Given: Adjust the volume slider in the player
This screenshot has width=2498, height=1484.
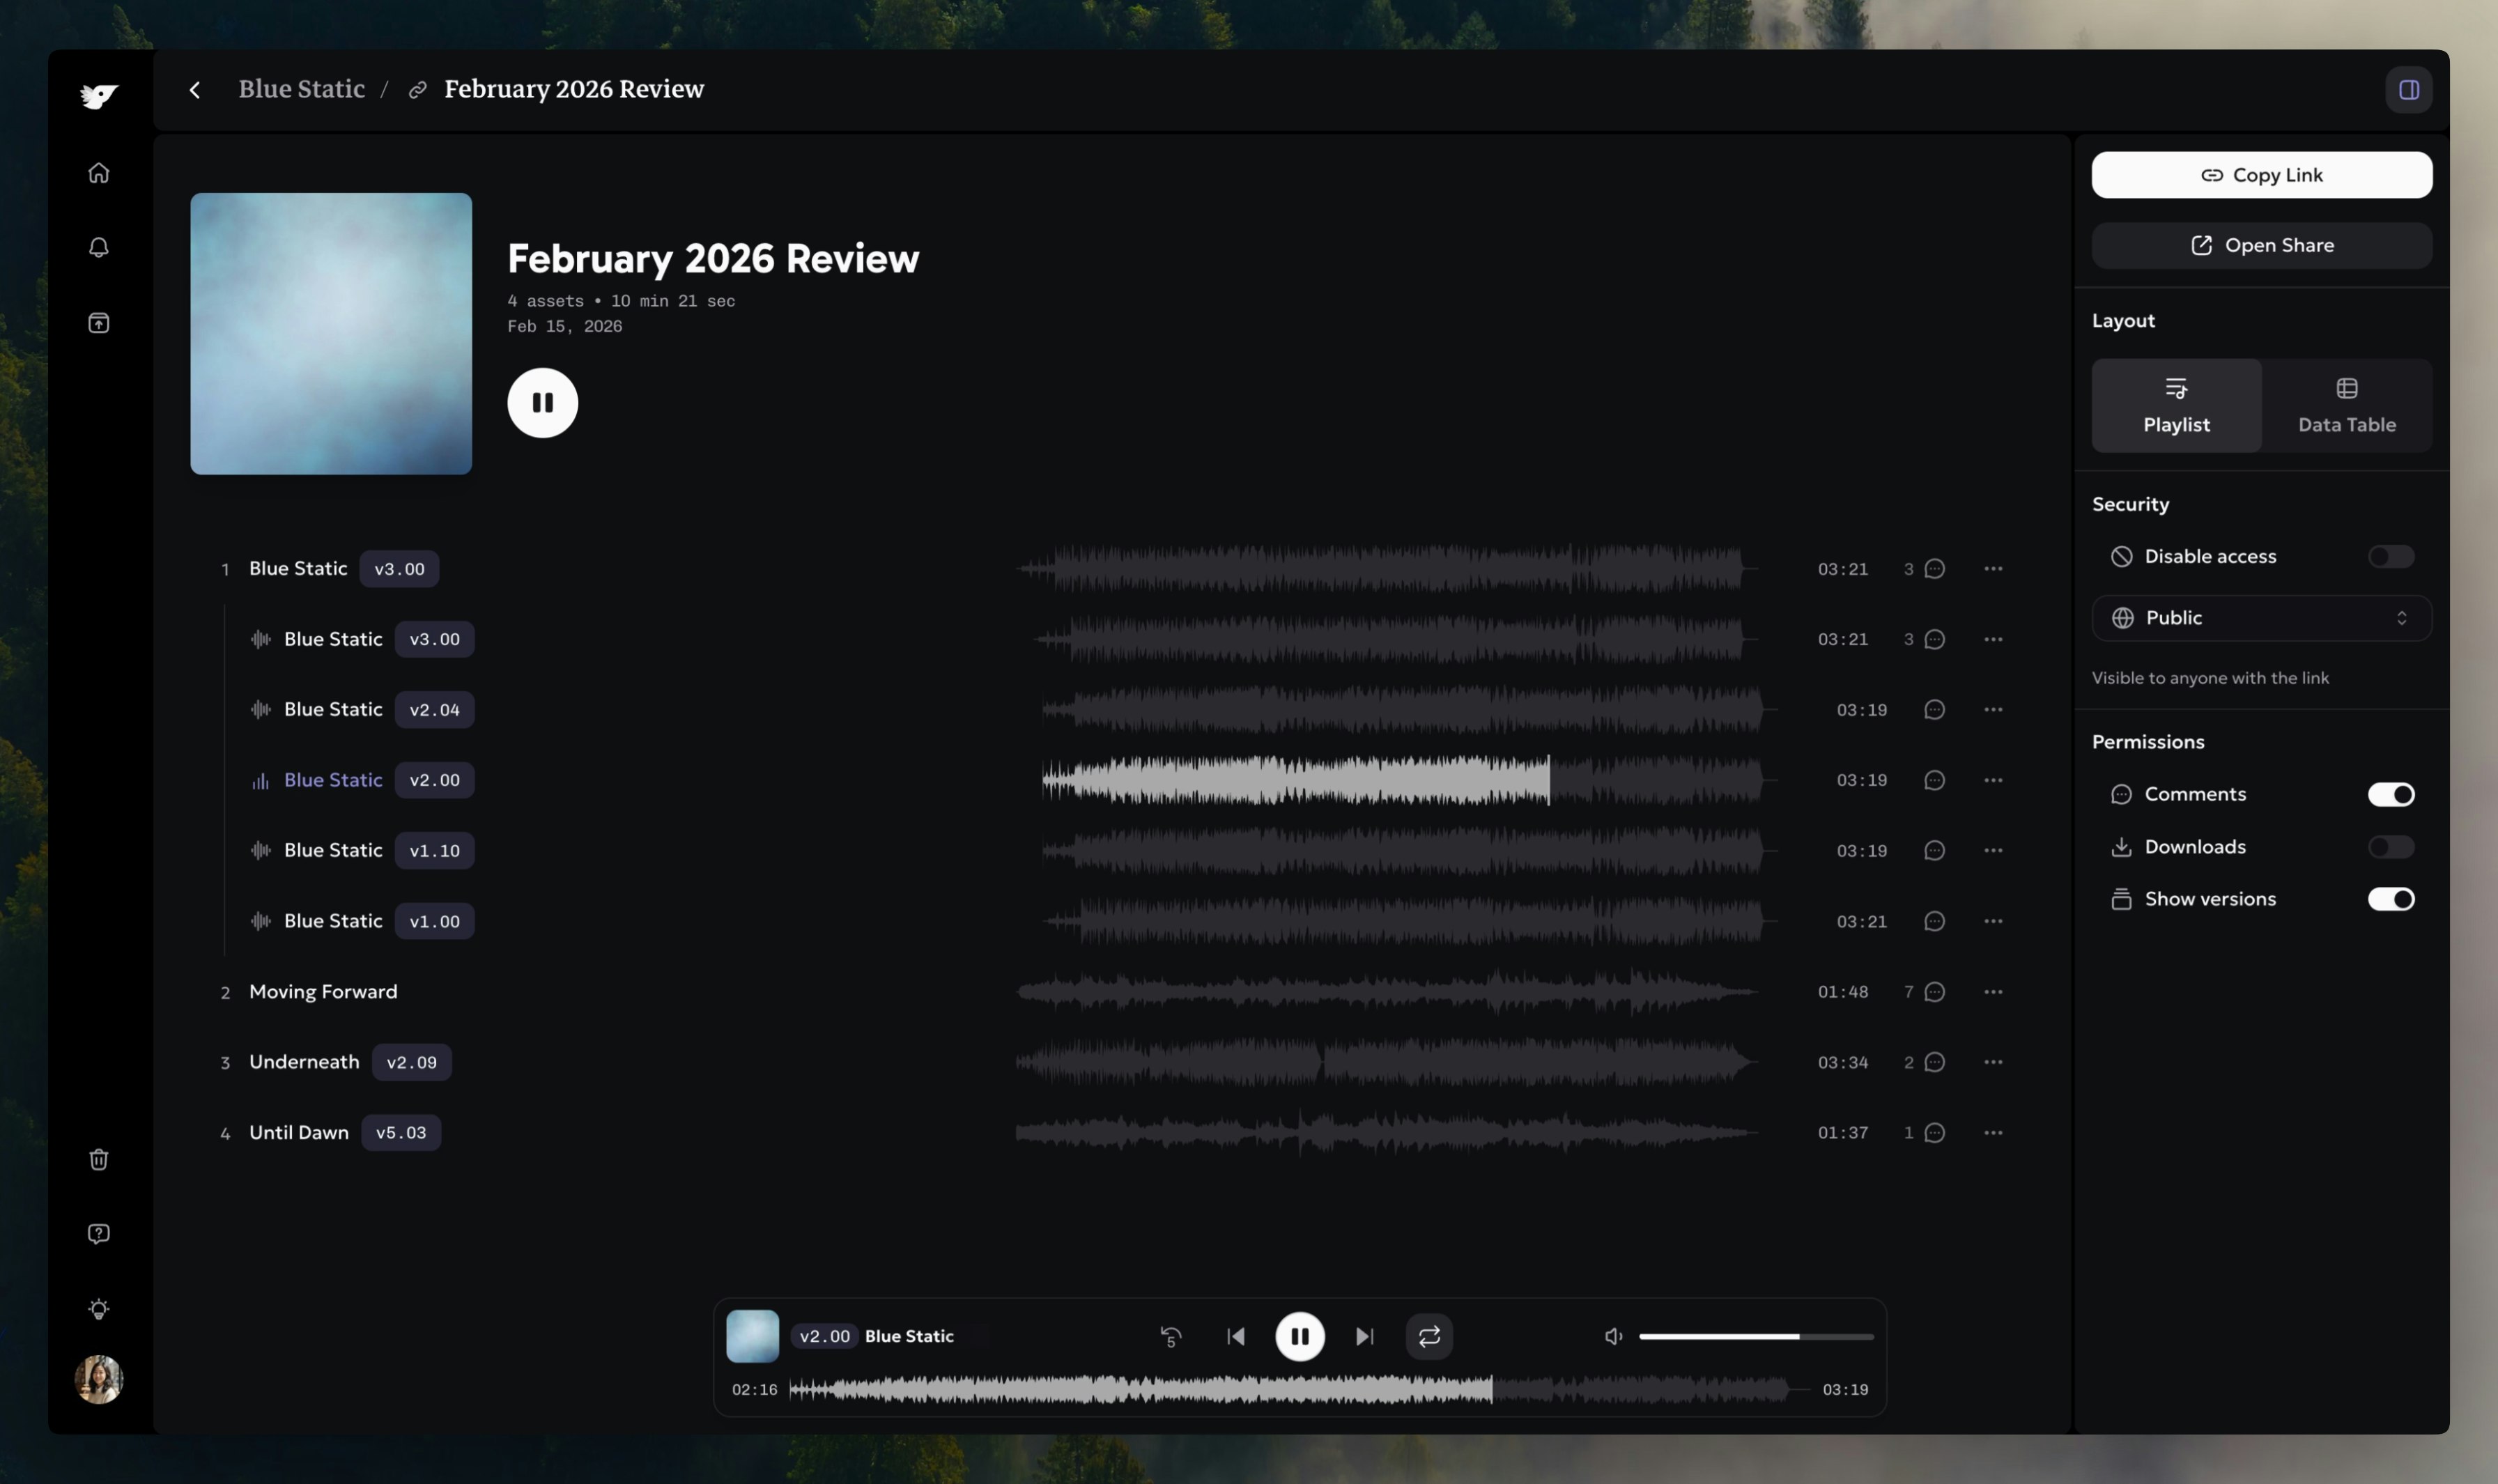Looking at the screenshot, I should pyautogui.click(x=1755, y=1337).
